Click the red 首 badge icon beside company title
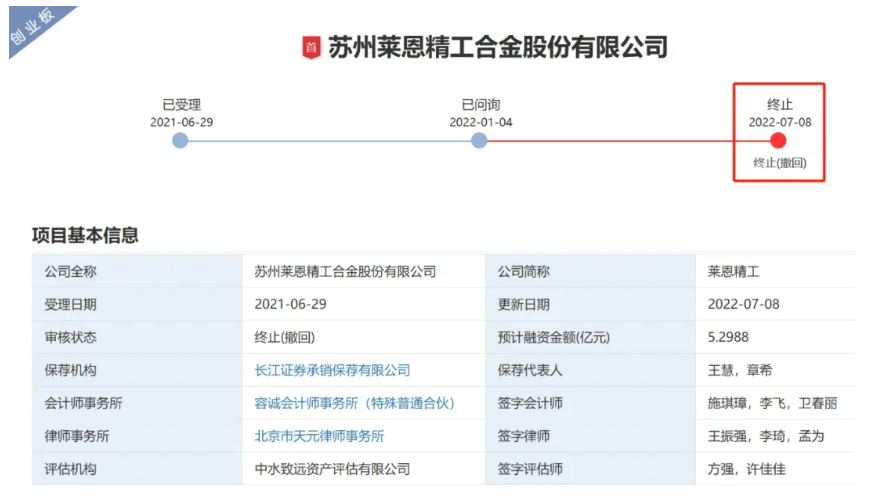Viewport: 871px width, 504px height. pos(311,48)
